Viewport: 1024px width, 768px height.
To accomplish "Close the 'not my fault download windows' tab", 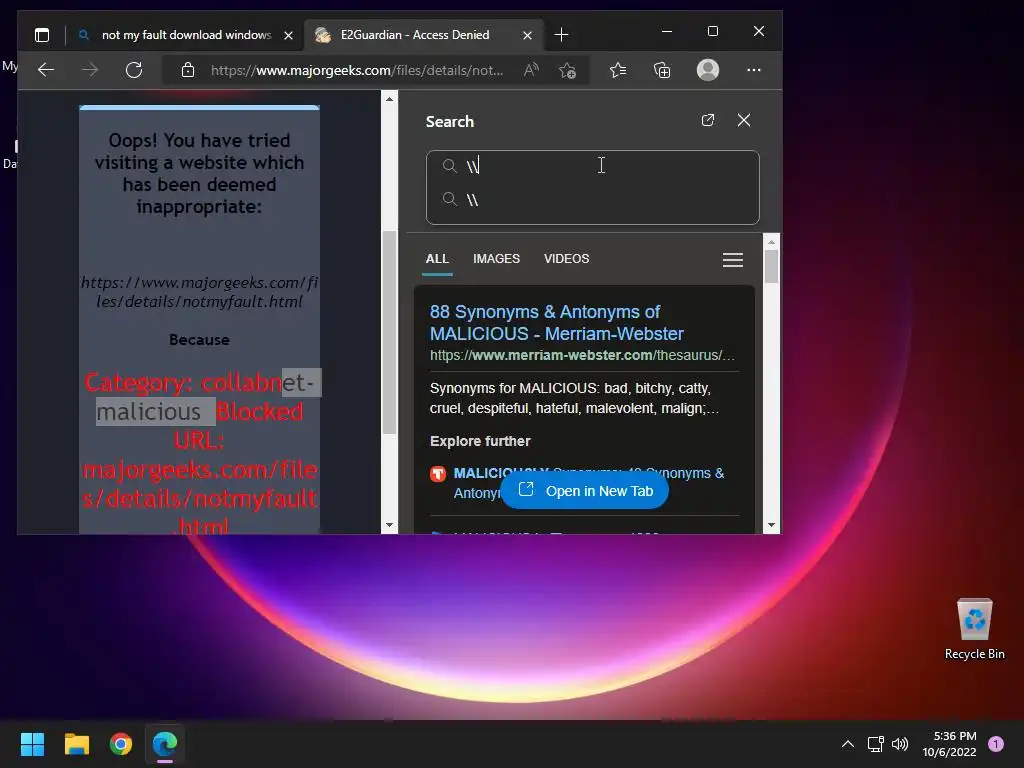I will [x=288, y=35].
